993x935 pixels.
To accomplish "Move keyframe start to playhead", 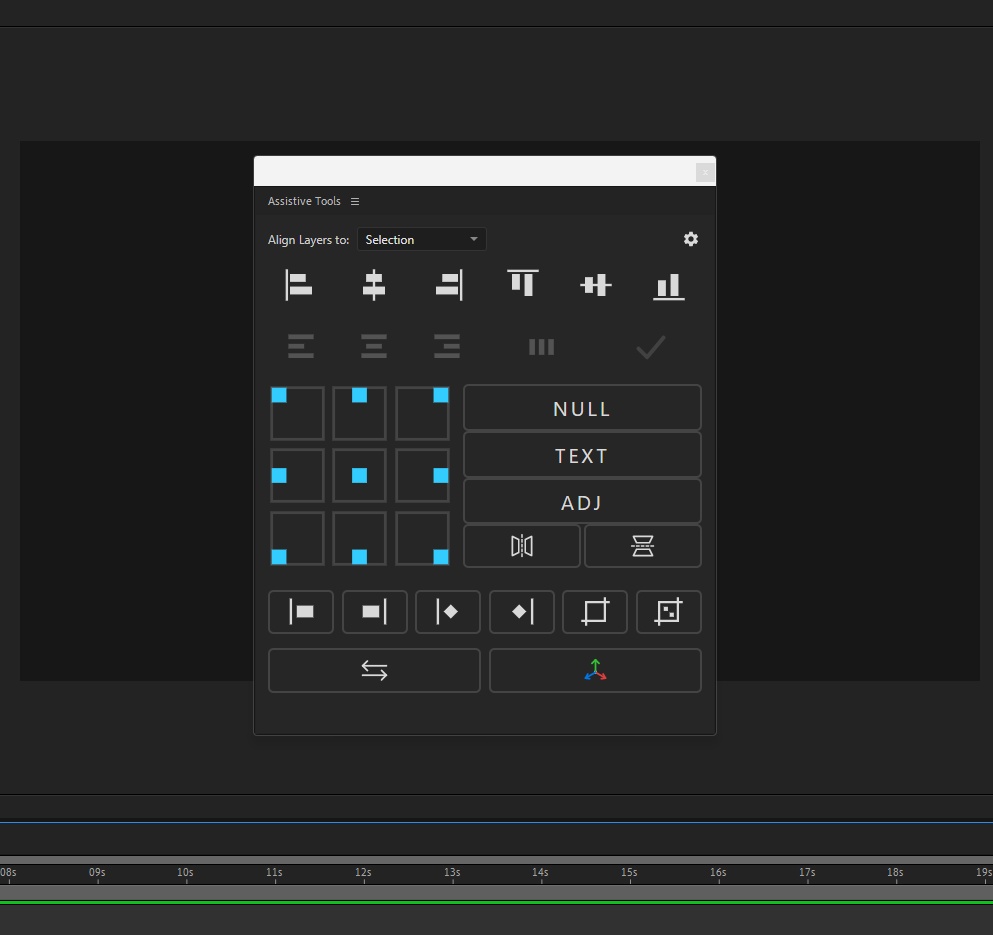I will click(448, 612).
